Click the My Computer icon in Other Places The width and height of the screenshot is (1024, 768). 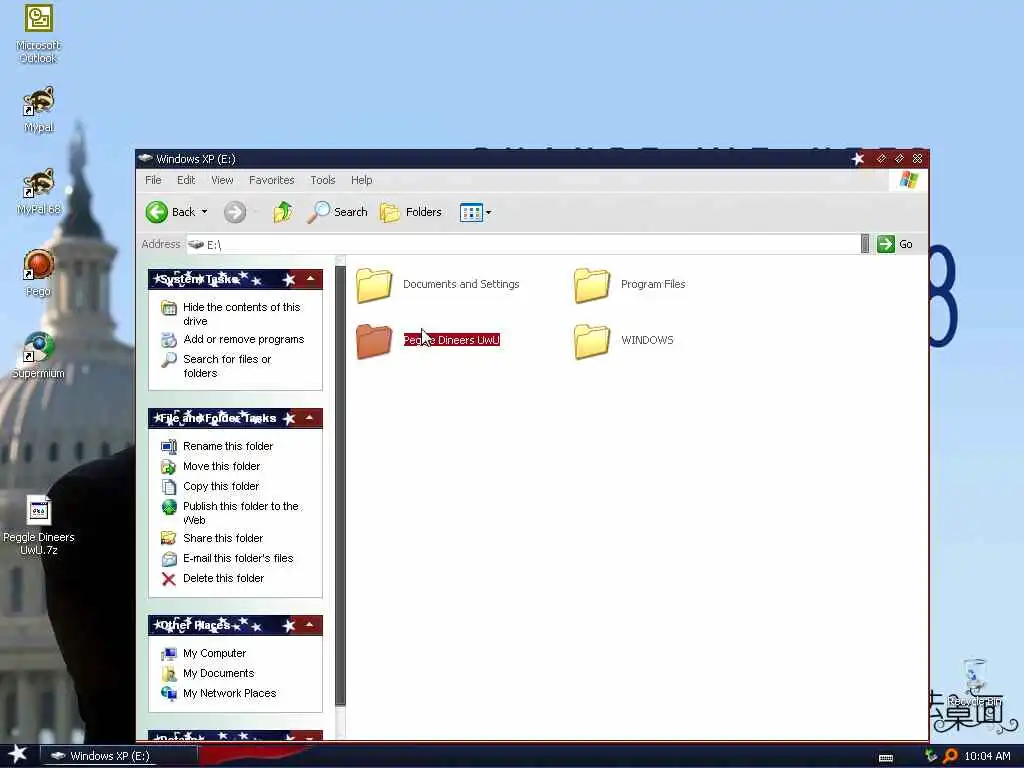[169, 654]
